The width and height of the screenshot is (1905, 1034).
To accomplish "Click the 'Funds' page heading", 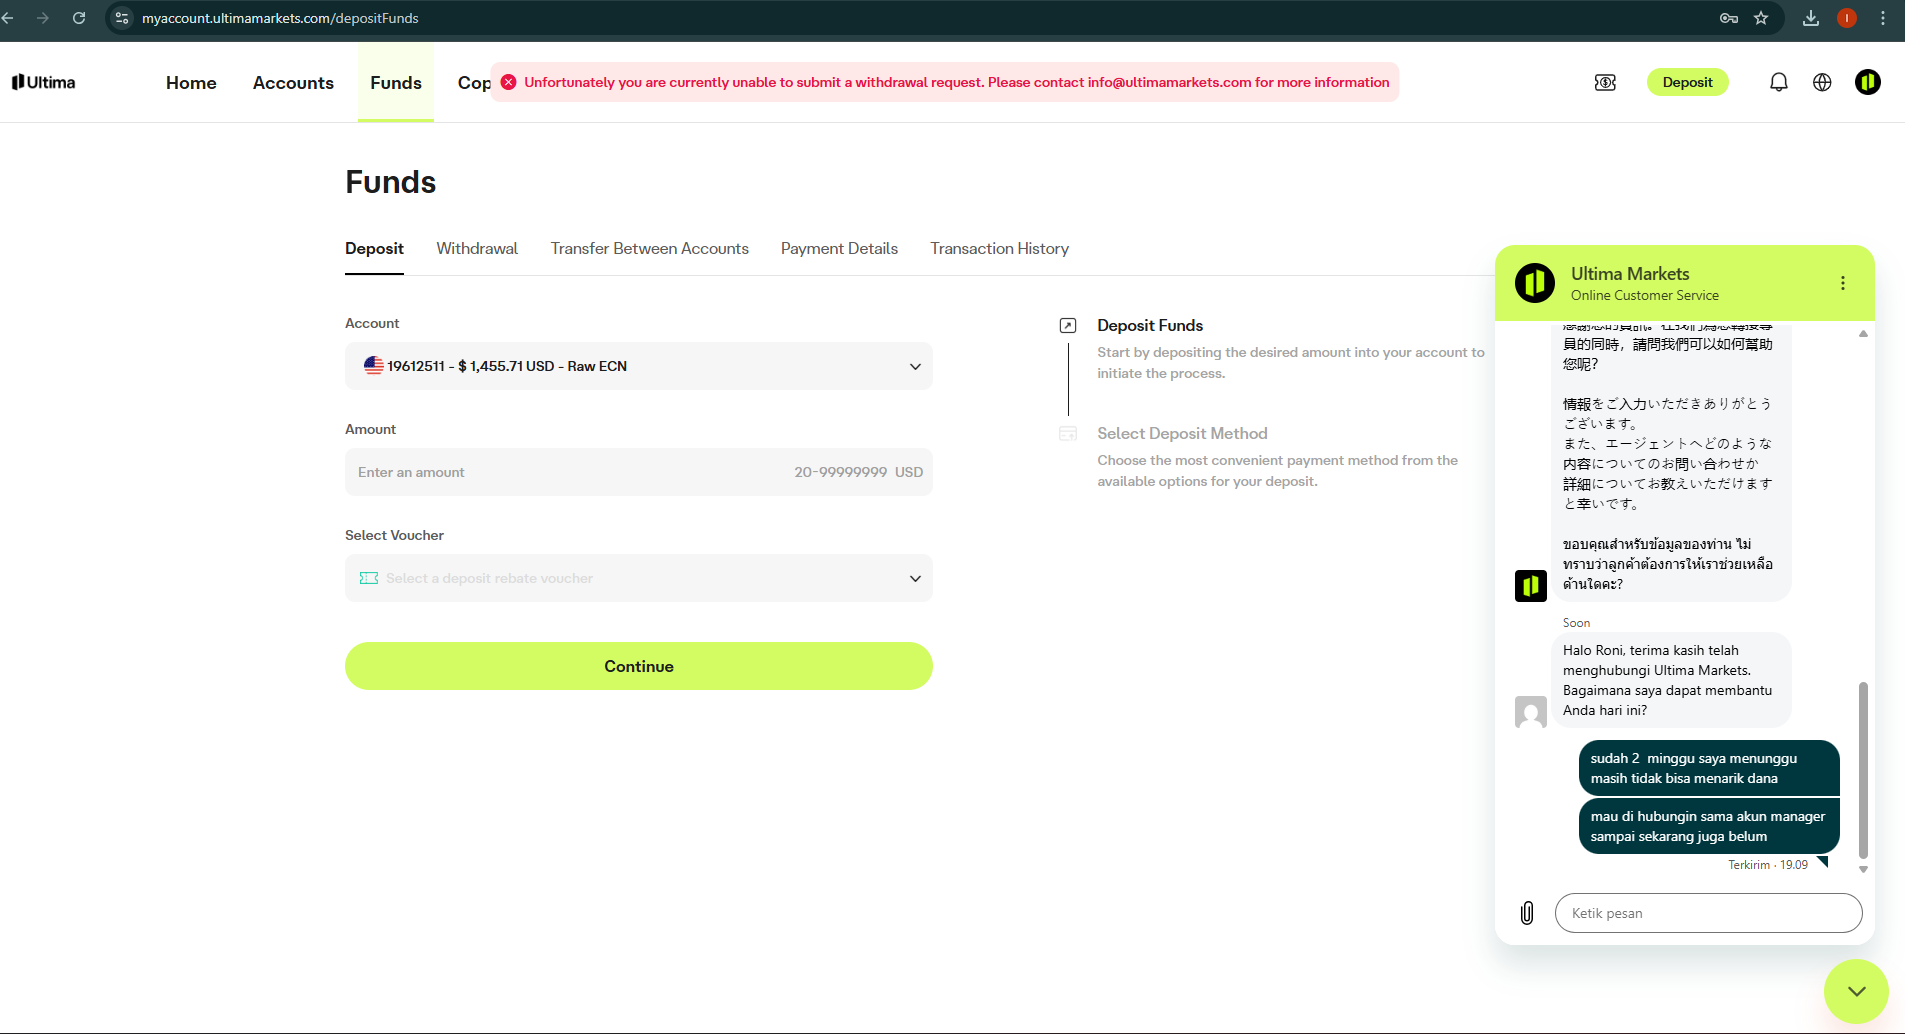I will (x=391, y=182).
